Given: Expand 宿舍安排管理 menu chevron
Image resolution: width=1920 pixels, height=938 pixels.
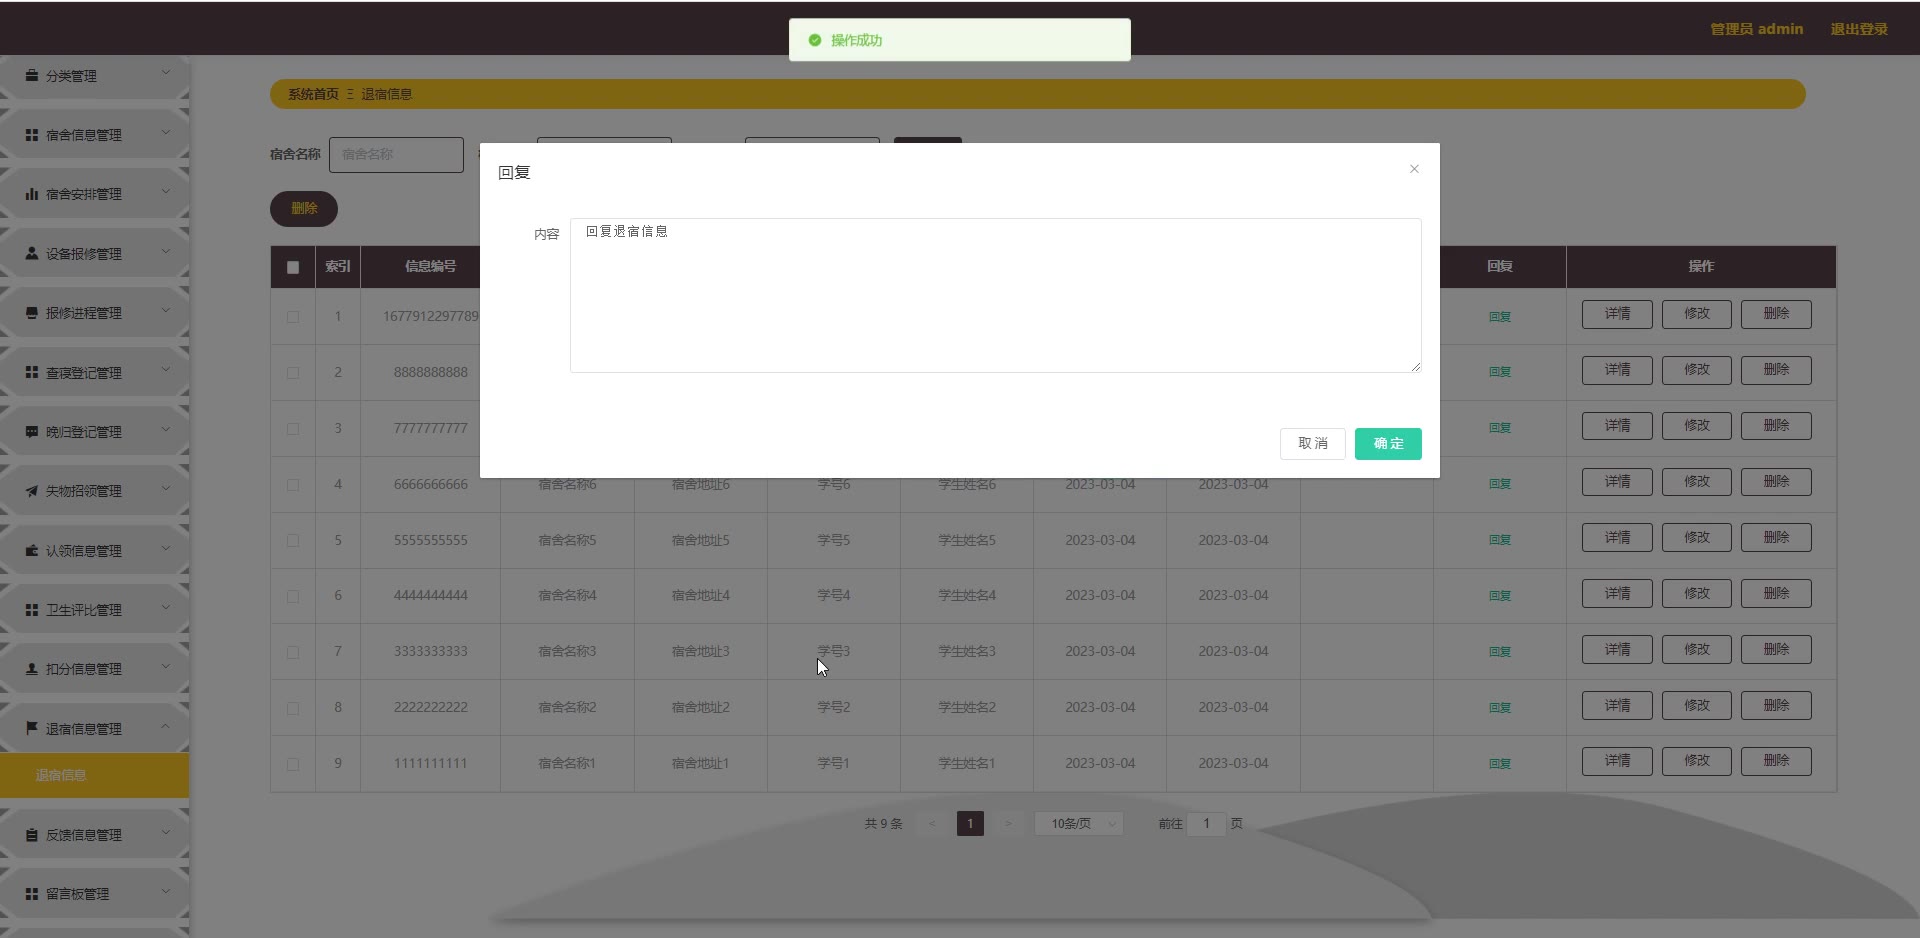Looking at the screenshot, I should click(166, 192).
